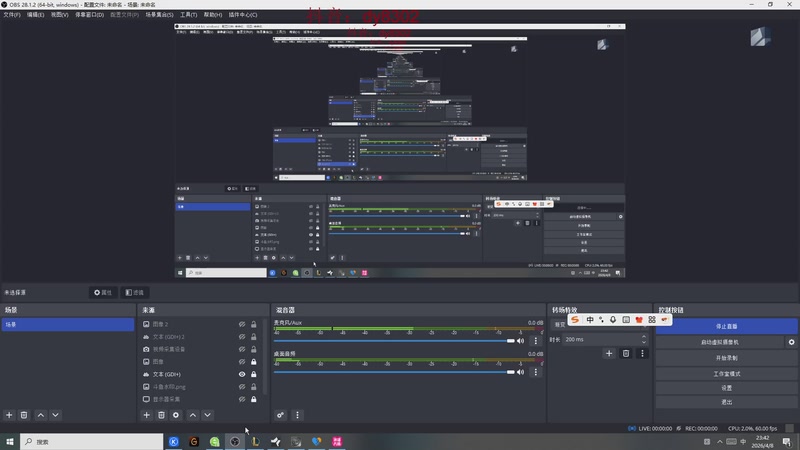
Task: Remove selected source with trash icon
Action: tap(161, 415)
